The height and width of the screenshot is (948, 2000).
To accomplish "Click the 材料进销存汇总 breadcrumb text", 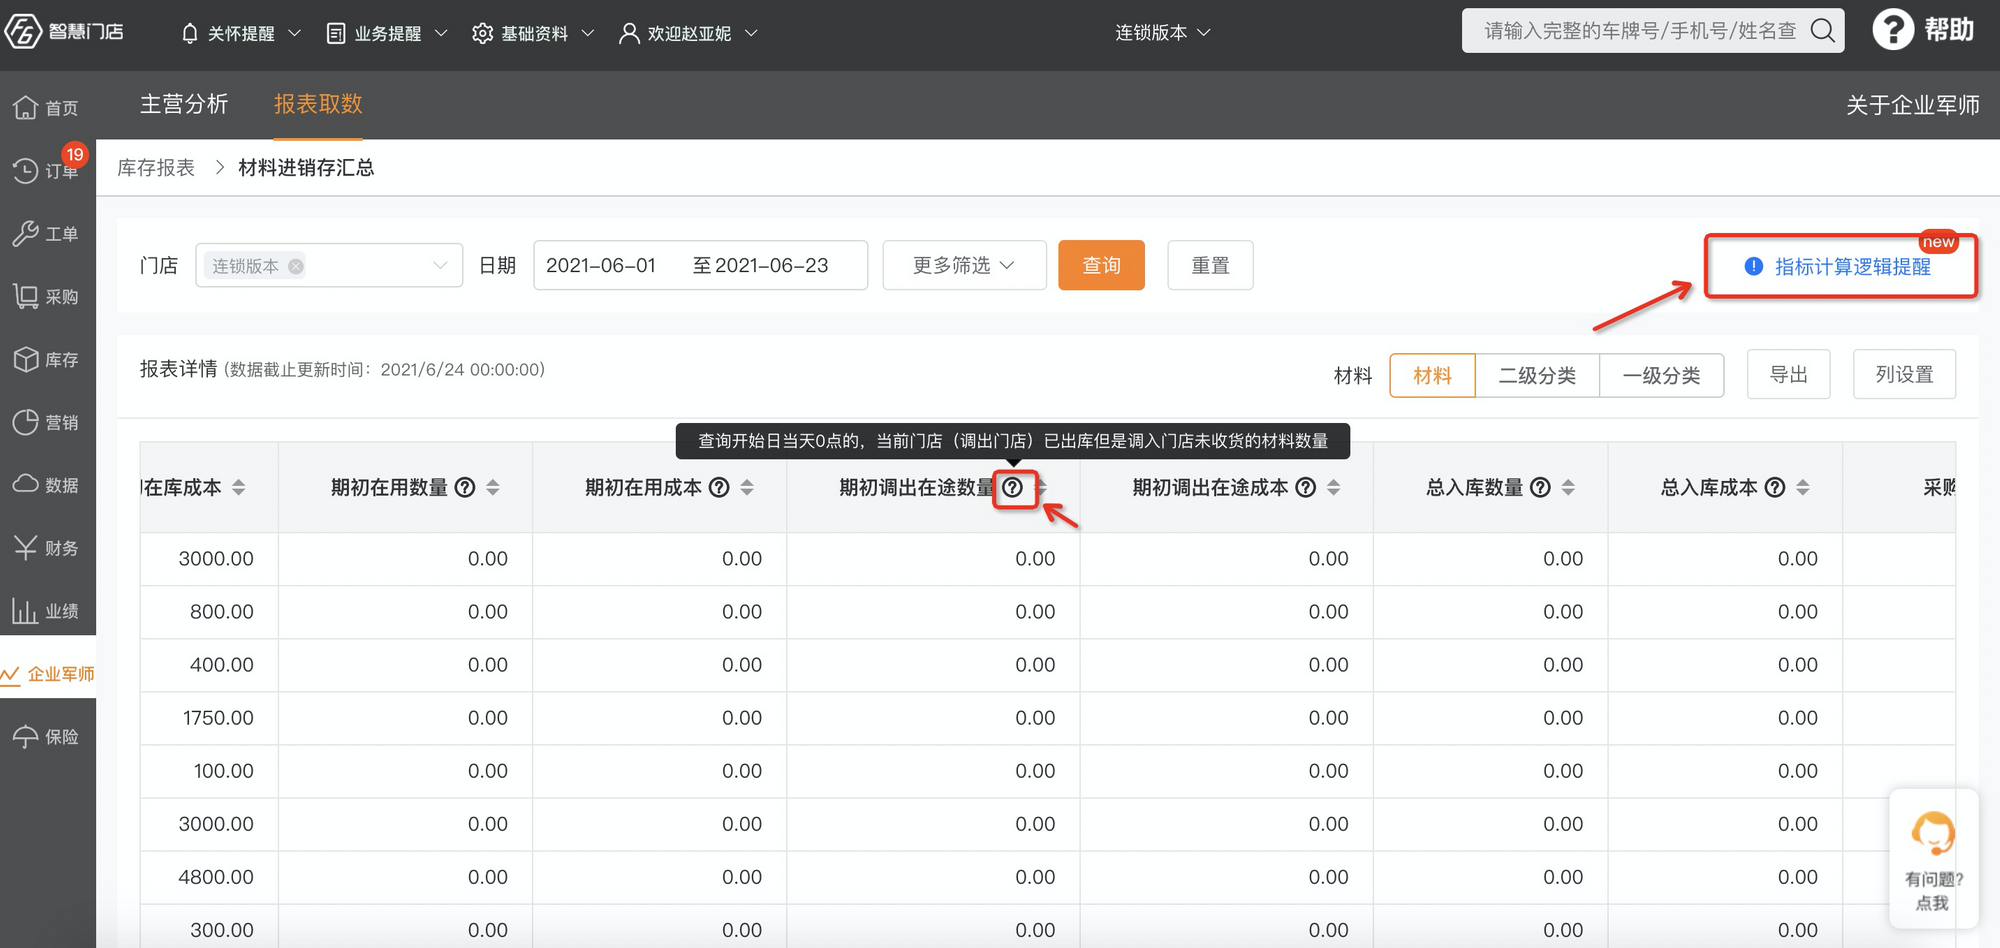I will click(306, 167).
